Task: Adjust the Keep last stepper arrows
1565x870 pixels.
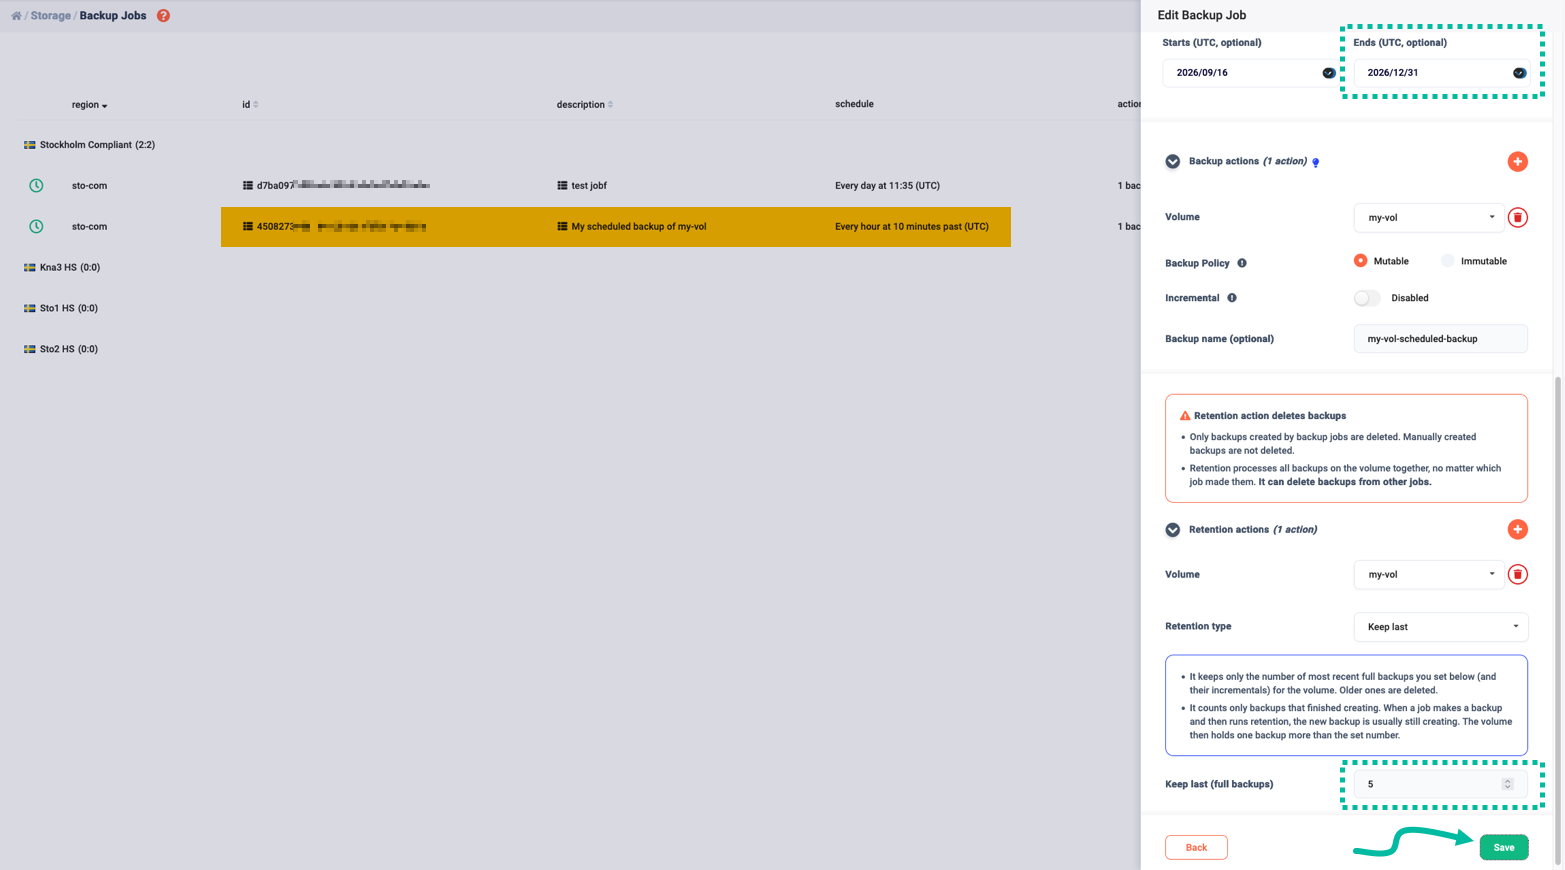Action: [1507, 785]
